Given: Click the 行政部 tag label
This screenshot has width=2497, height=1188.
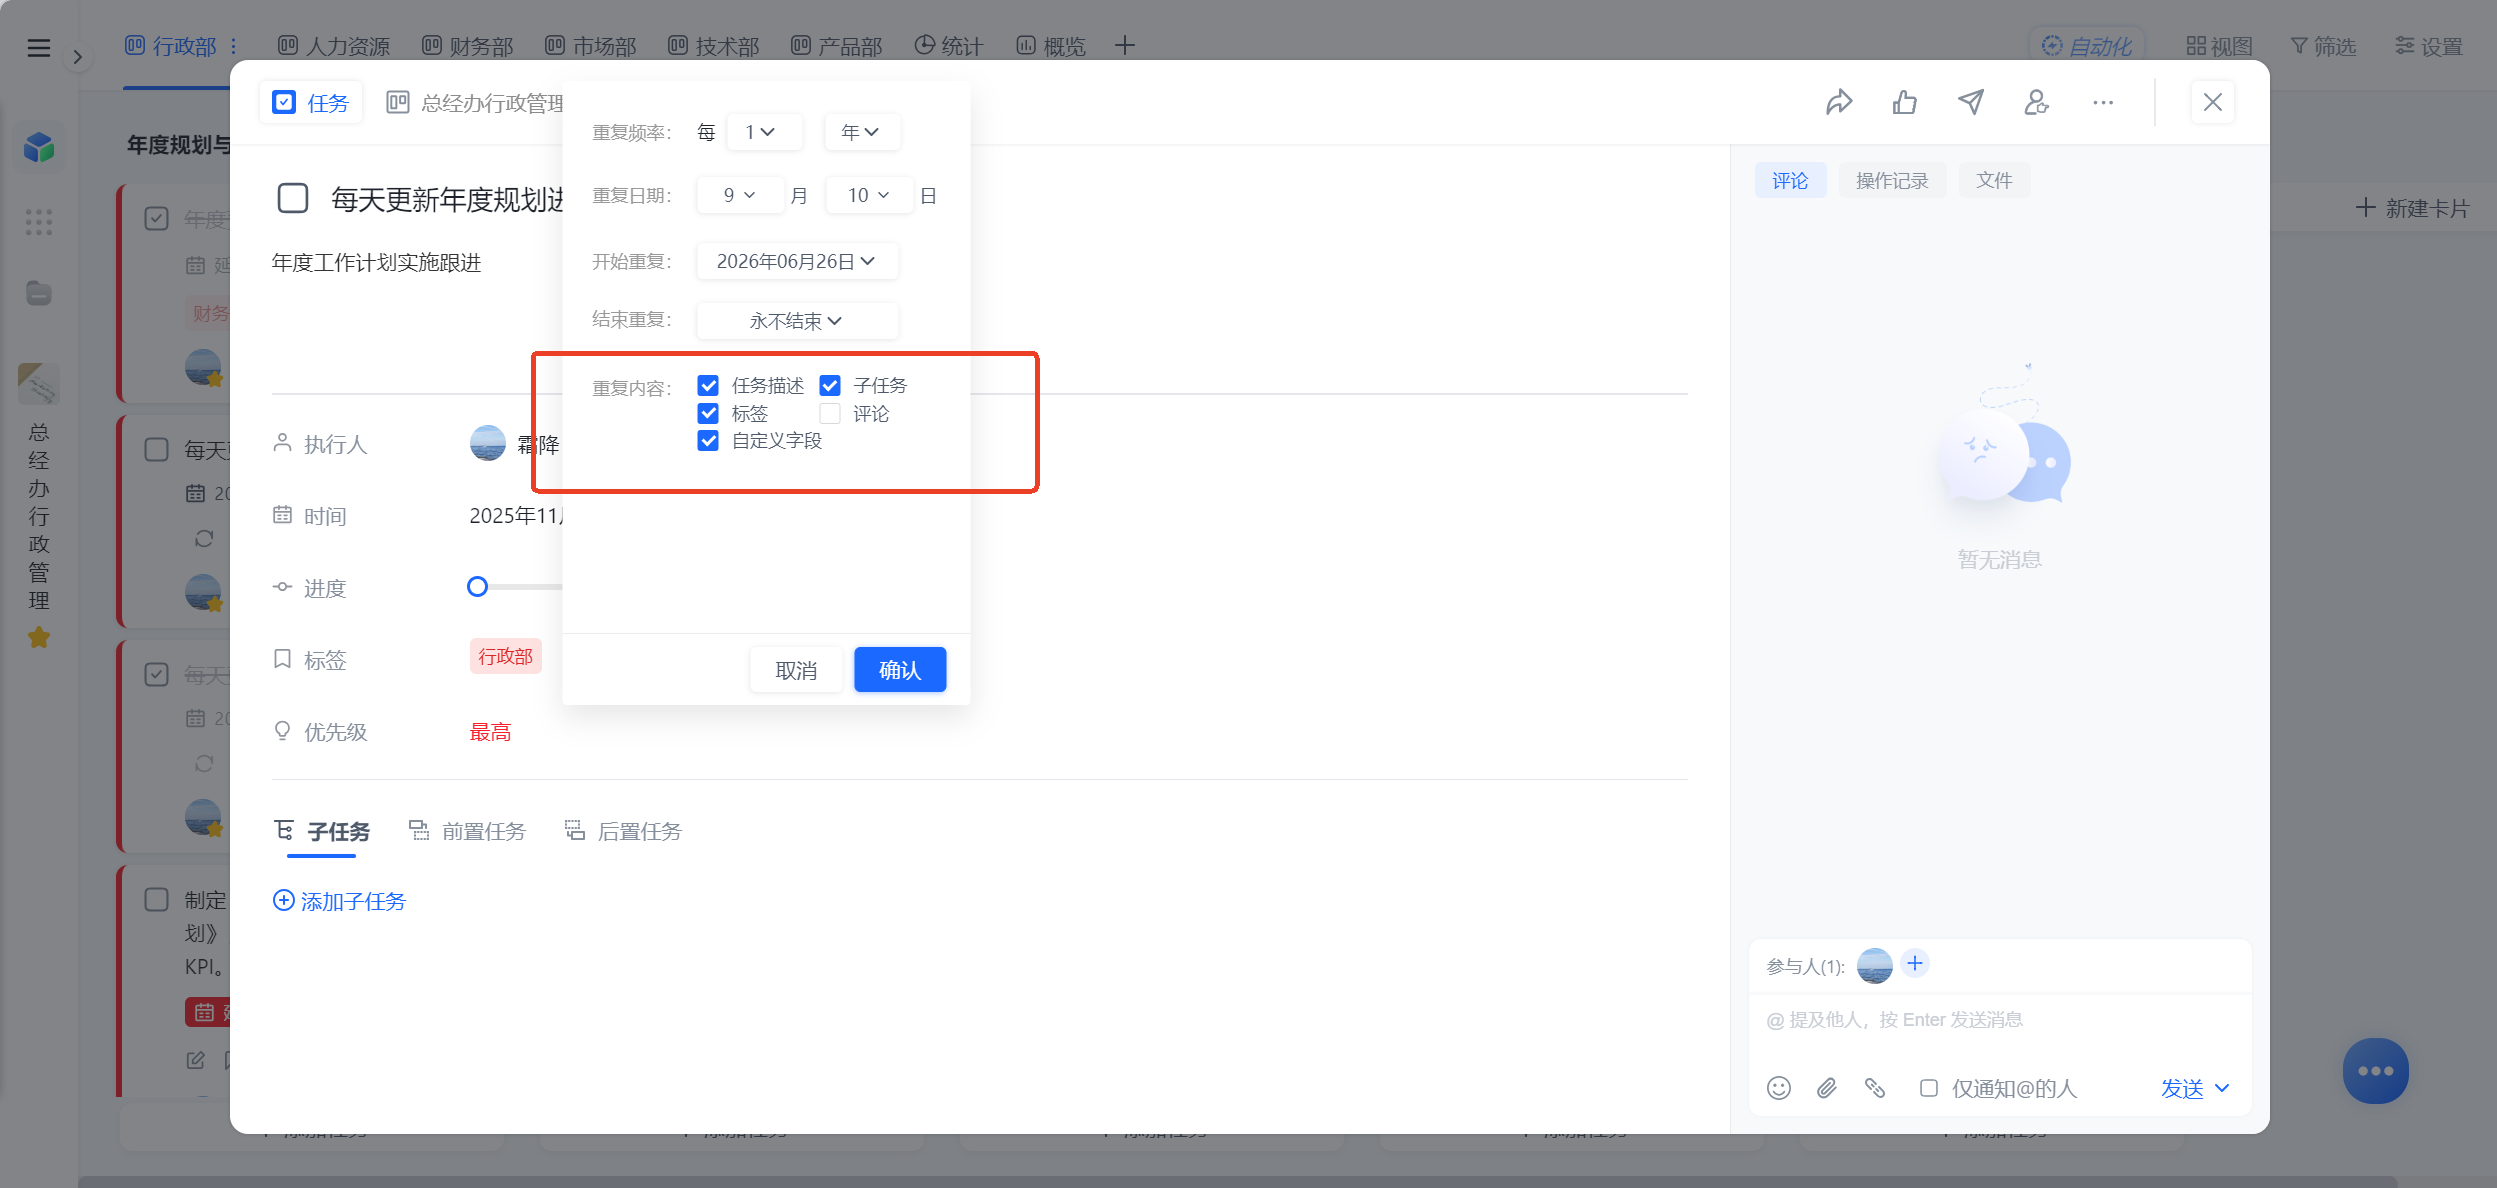Looking at the screenshot, I should (506, 656).
